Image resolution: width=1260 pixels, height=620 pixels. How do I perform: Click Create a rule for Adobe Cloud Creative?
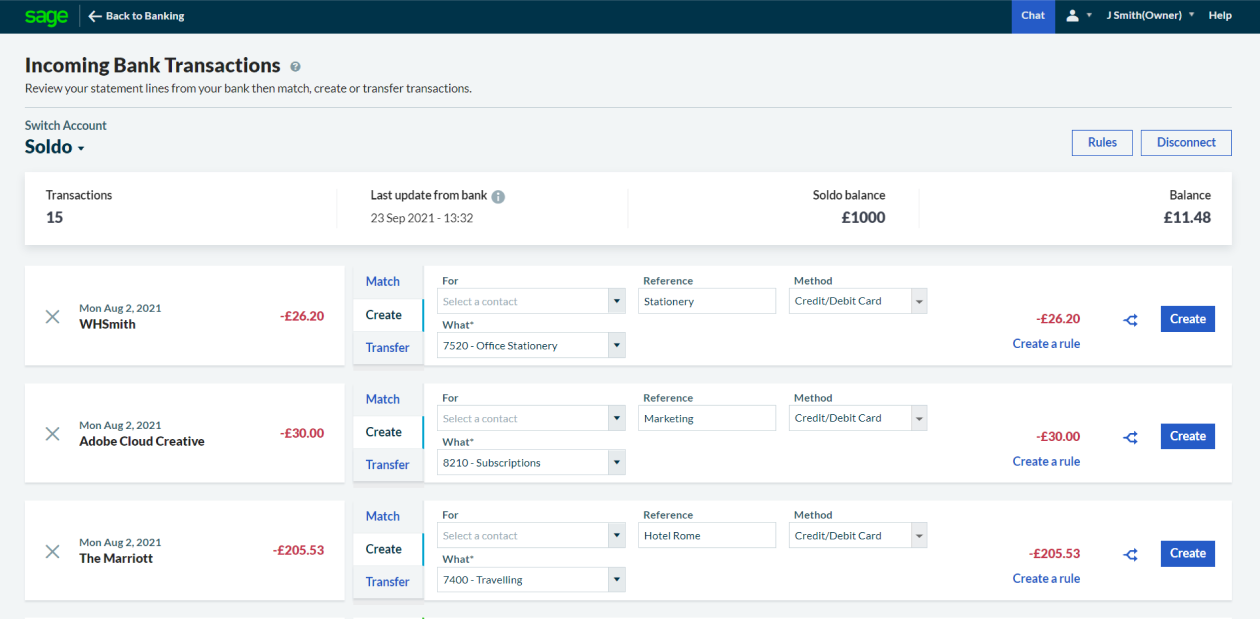coord(1046,461)
